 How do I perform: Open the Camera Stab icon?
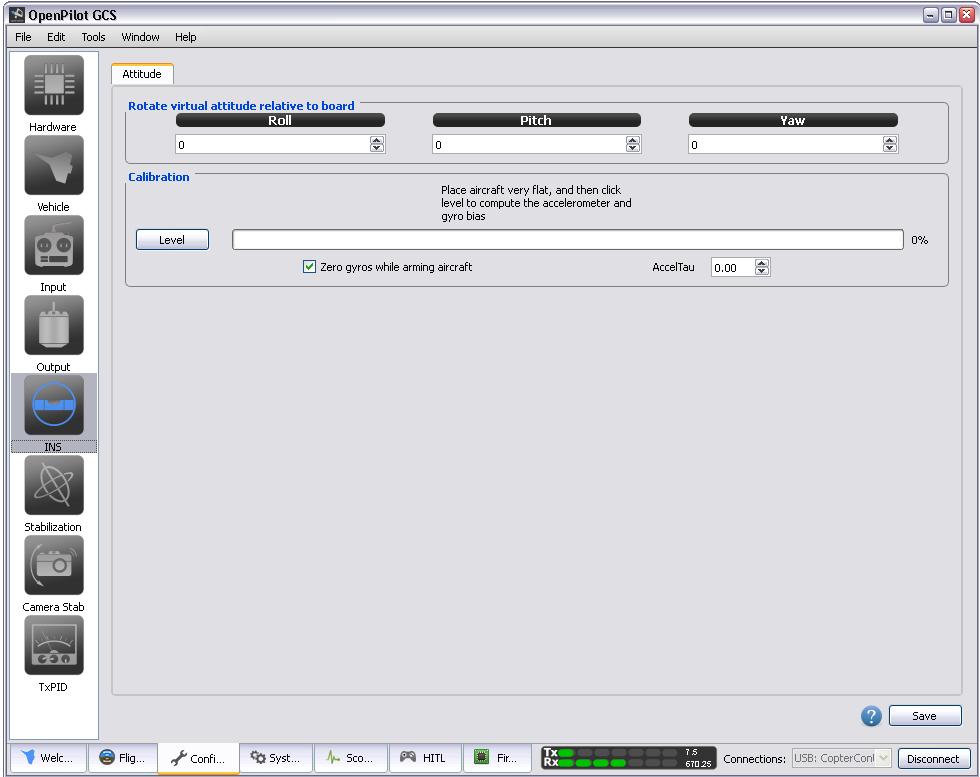54,566
